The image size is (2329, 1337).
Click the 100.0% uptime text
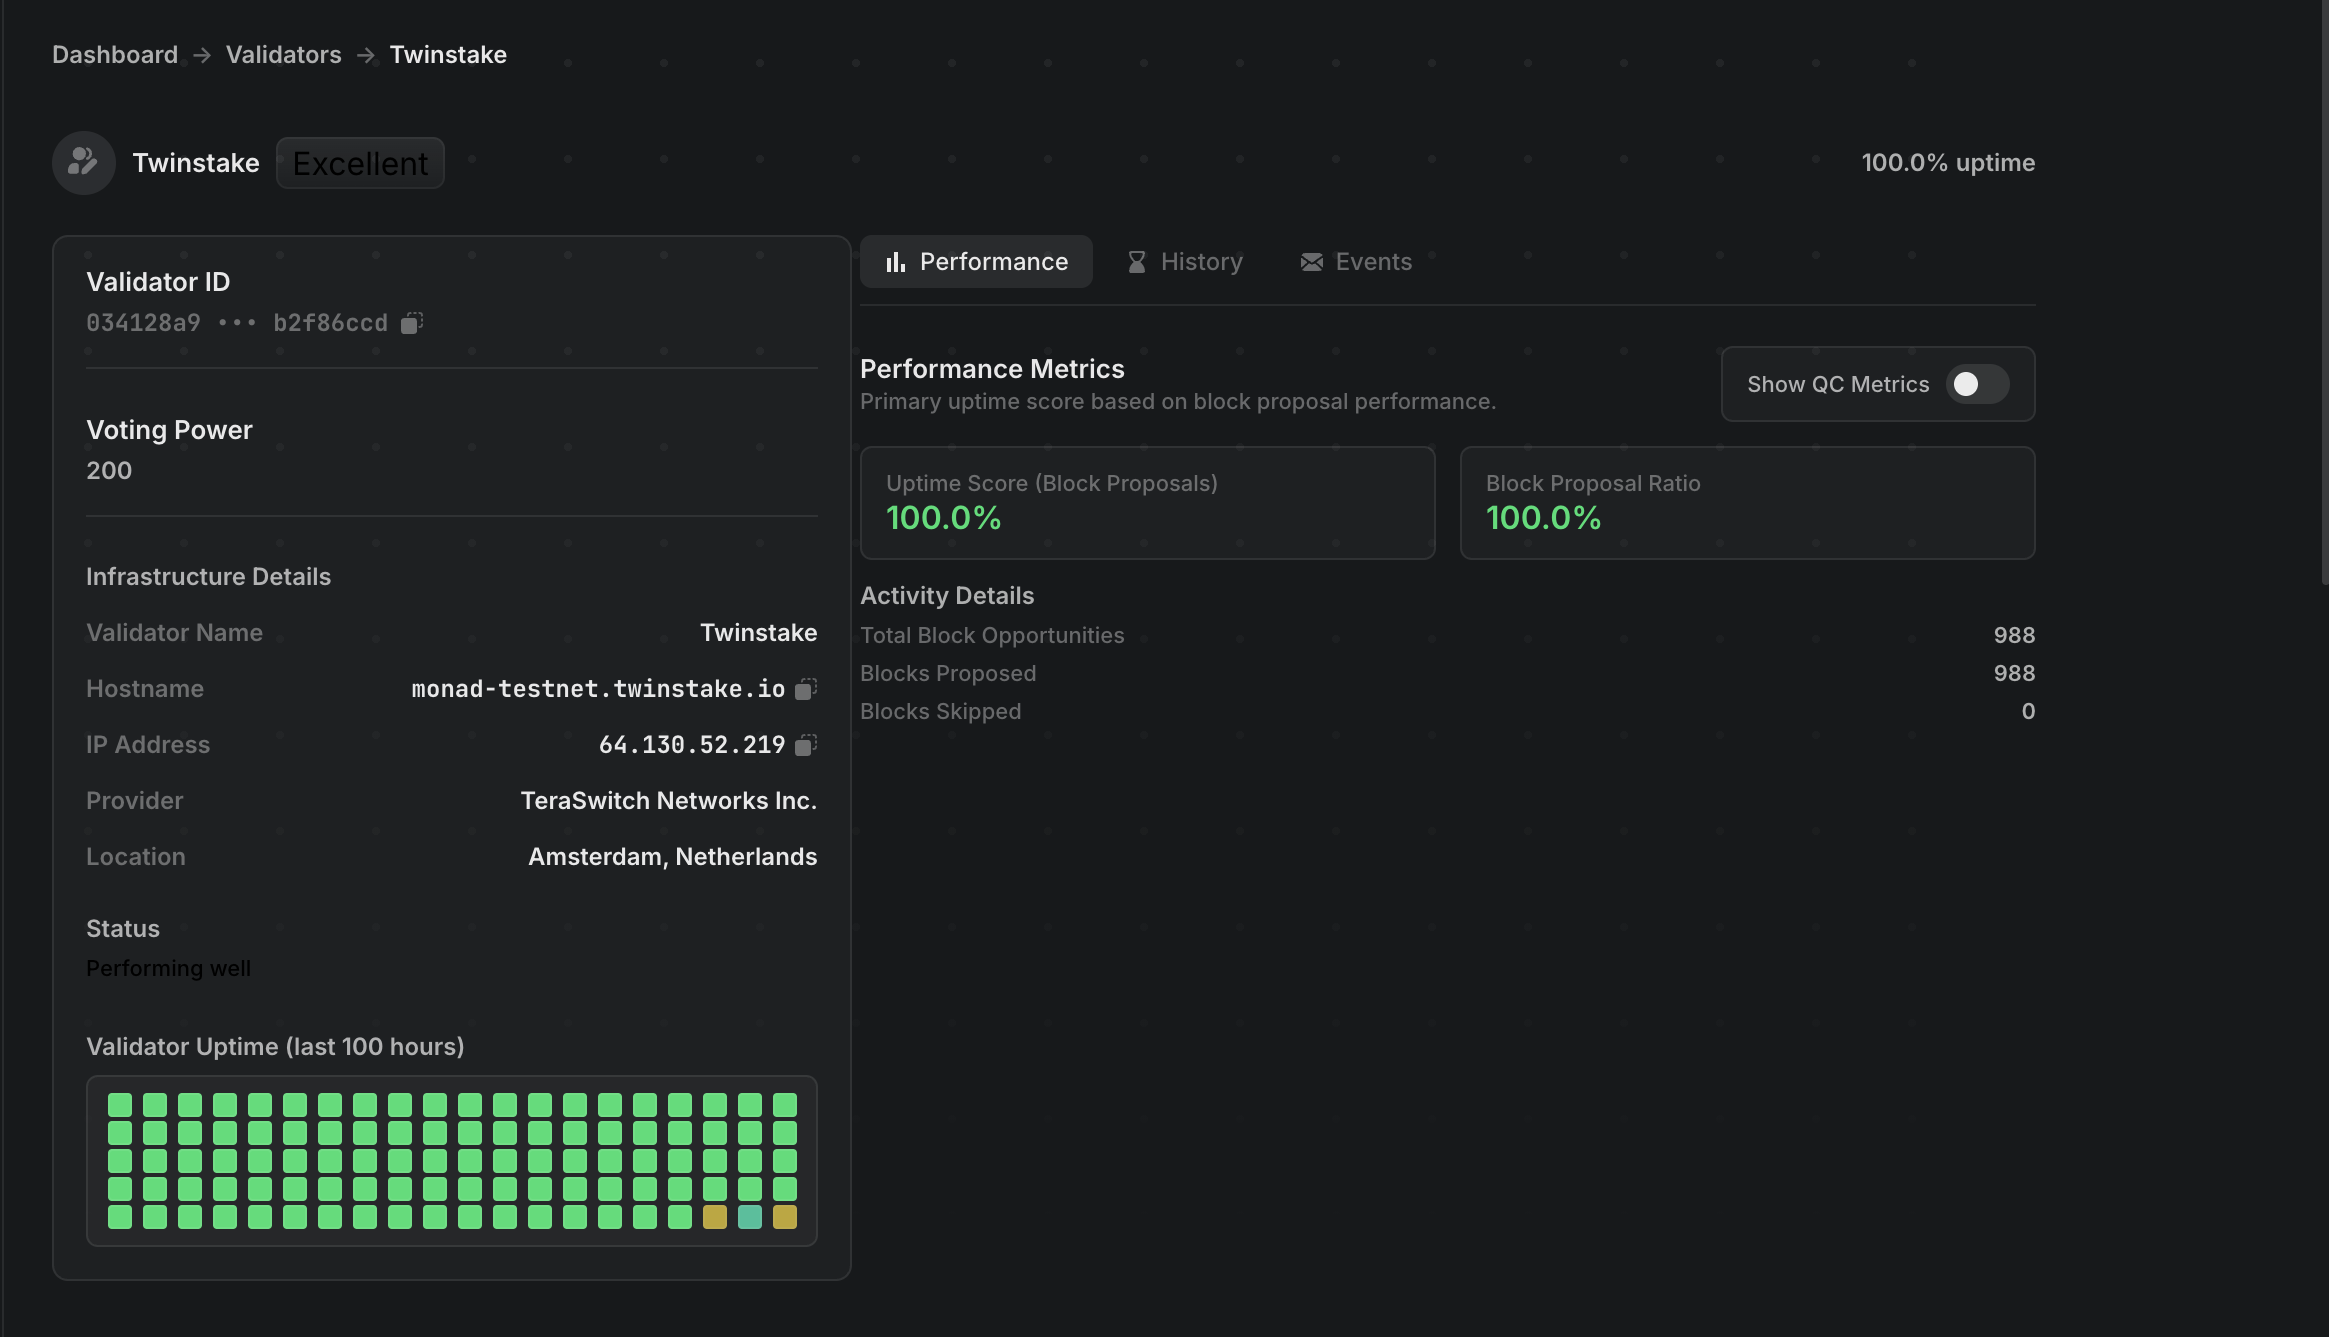[1948, 163]
